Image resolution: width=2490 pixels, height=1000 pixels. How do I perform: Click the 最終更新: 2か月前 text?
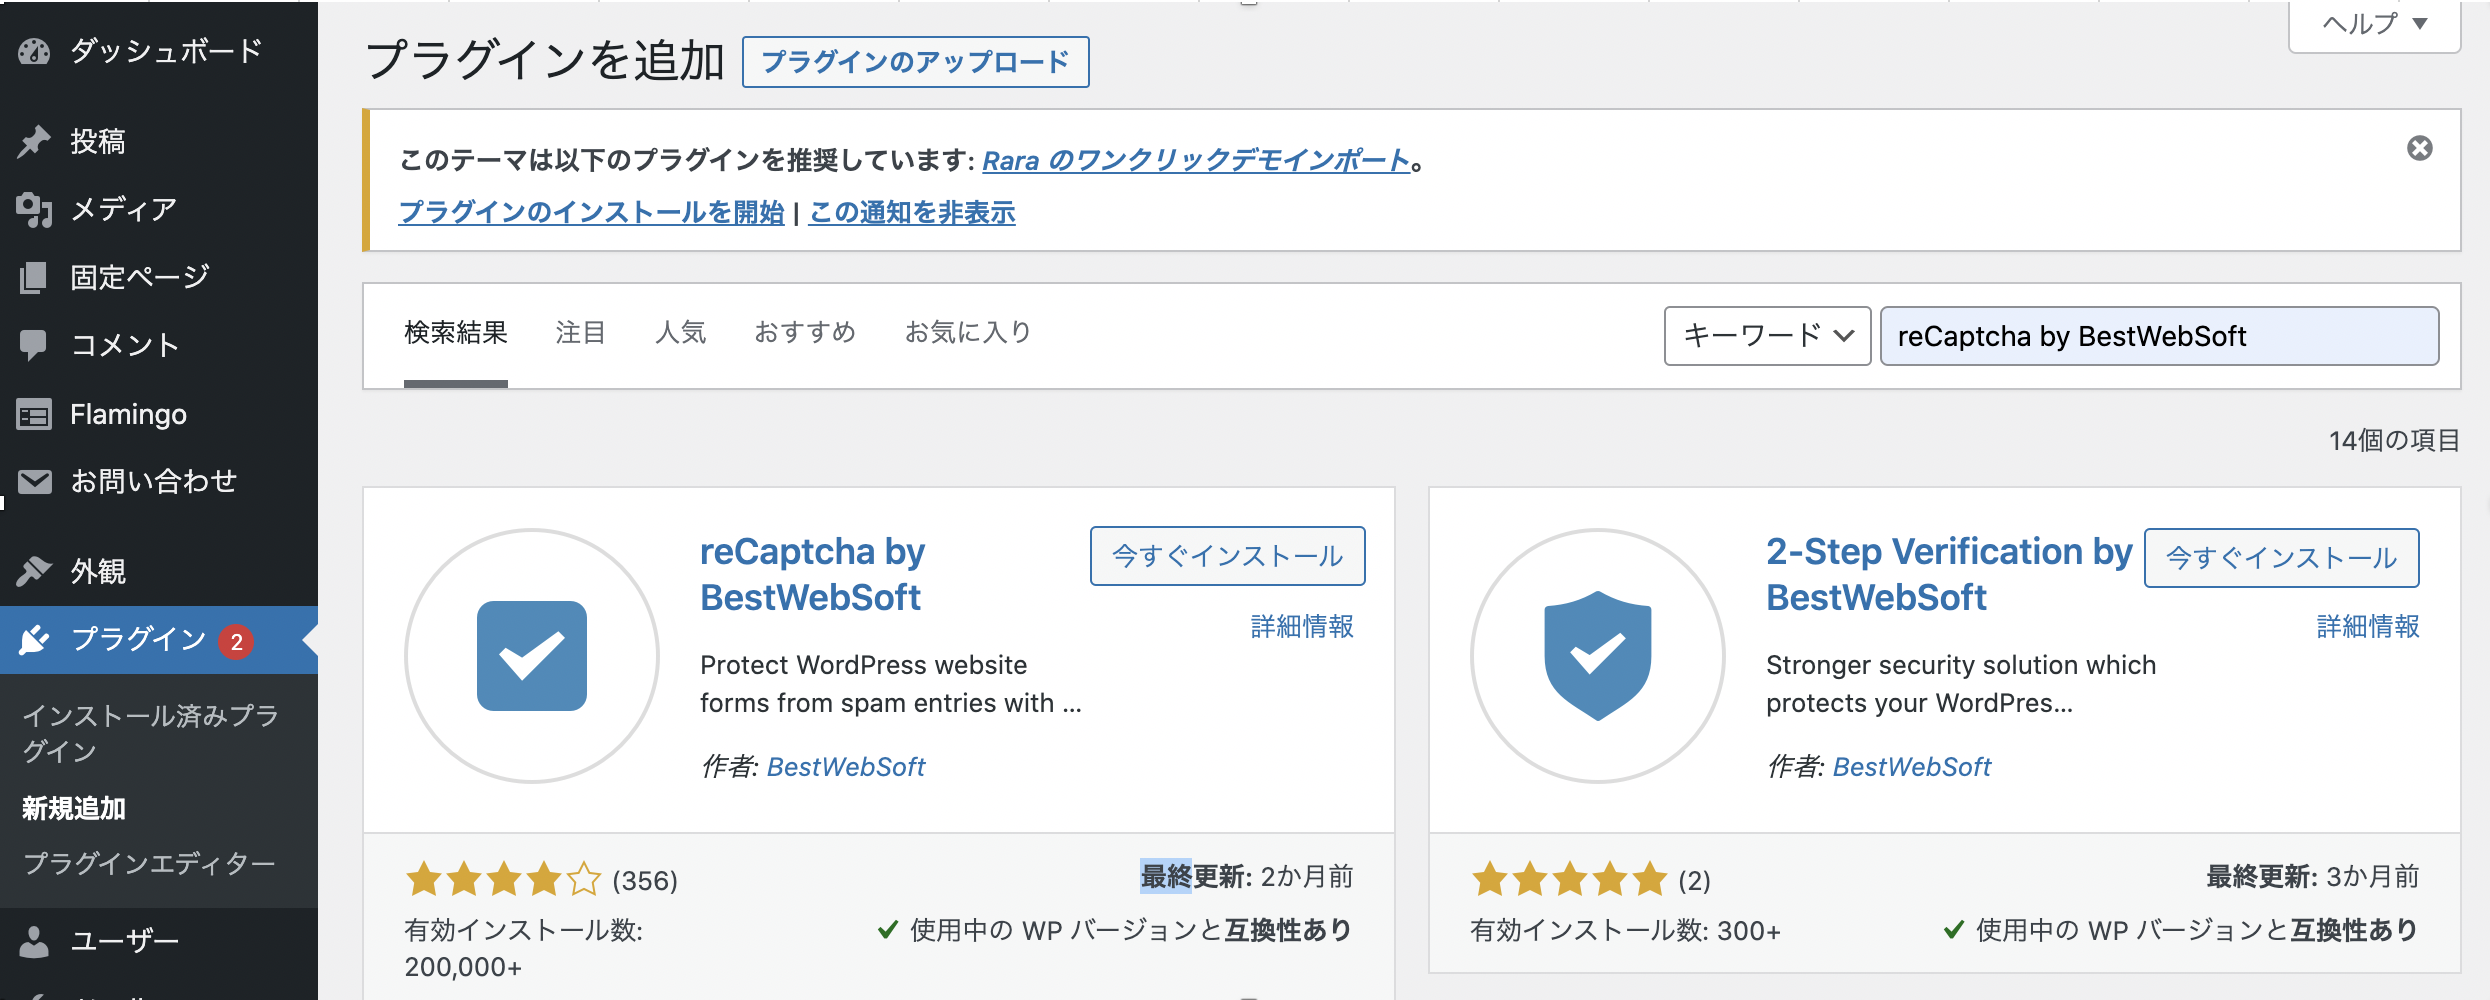click(x=1247, y=877)
